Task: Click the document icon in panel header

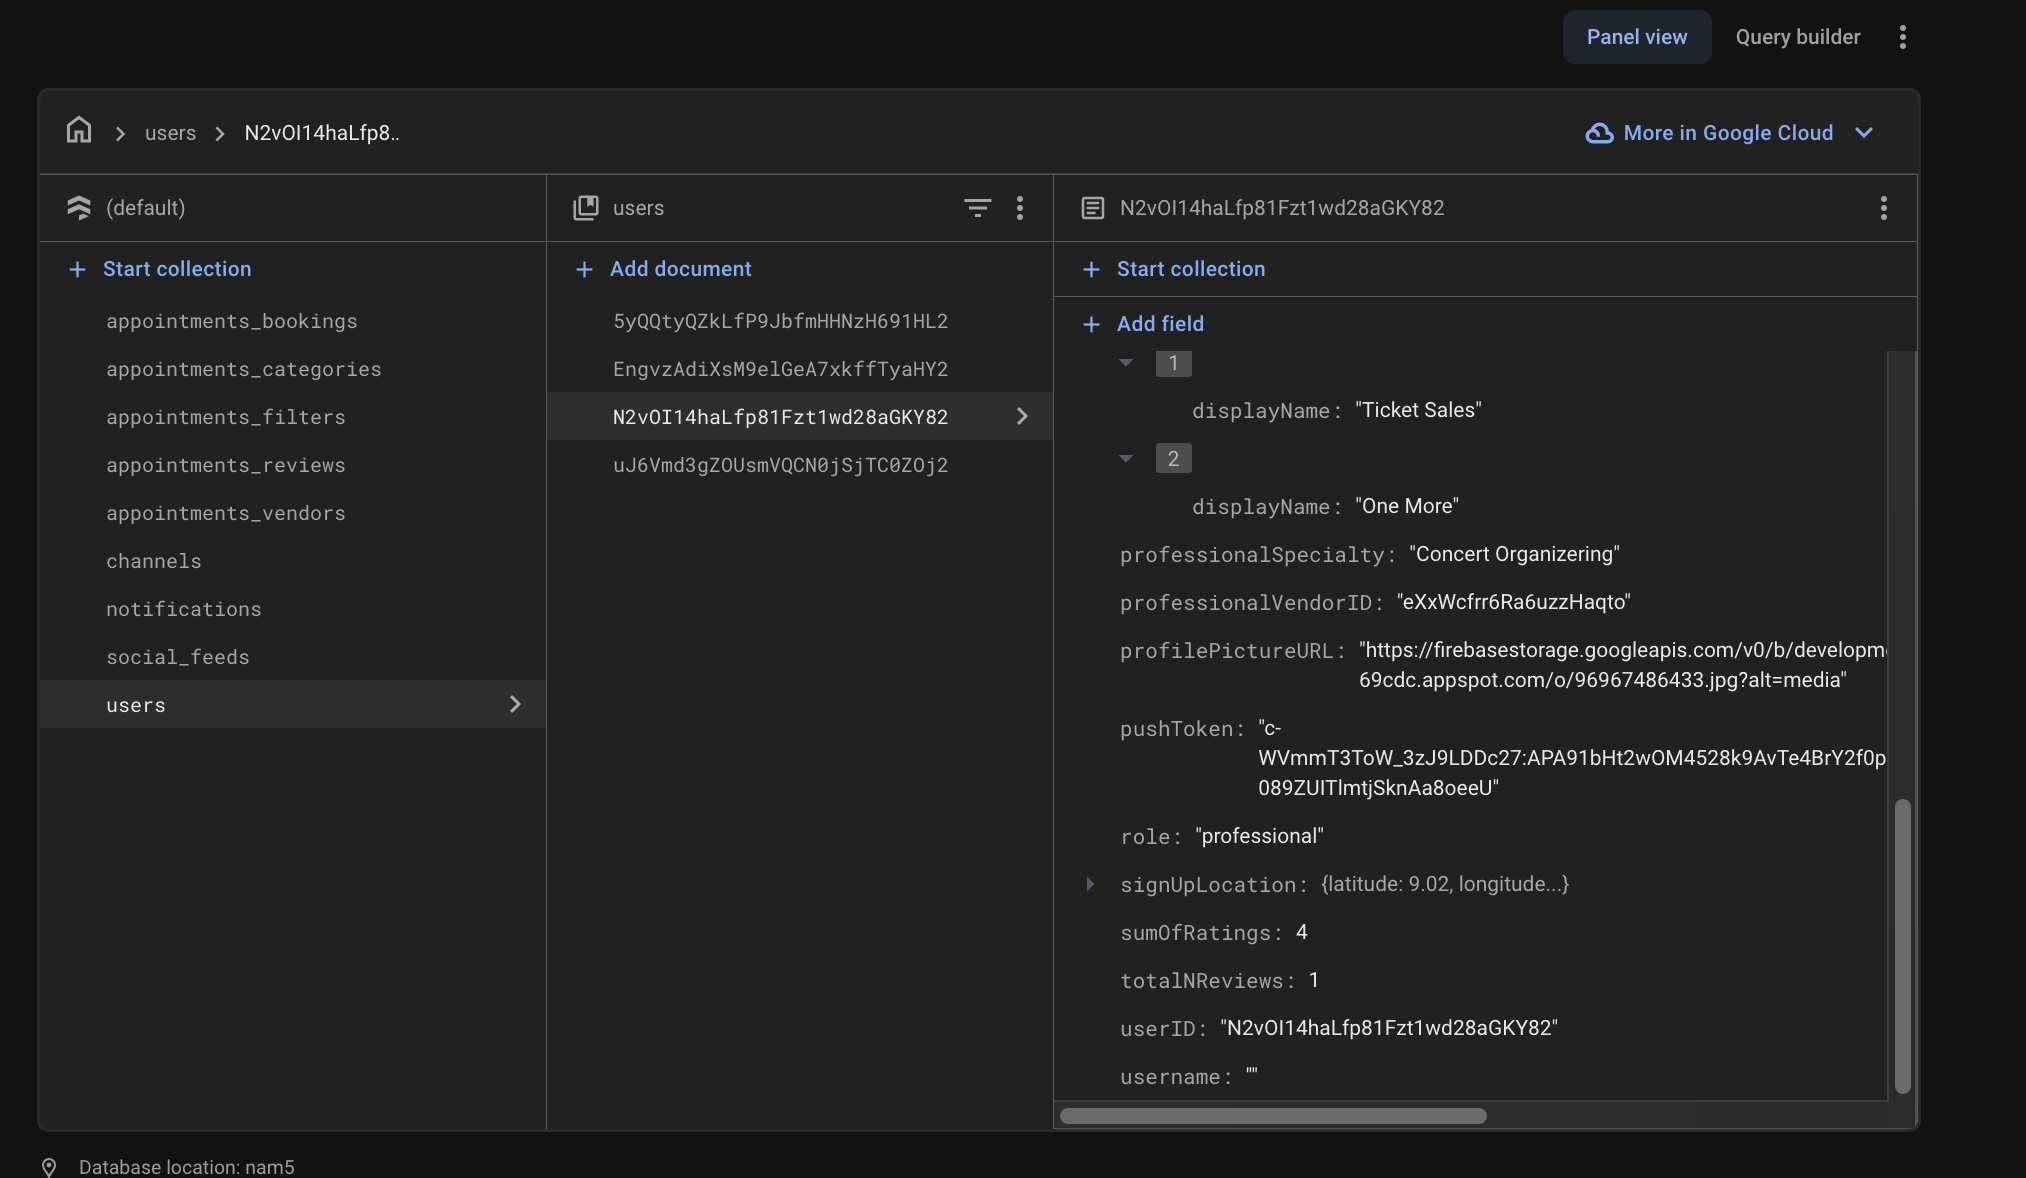Action: pyautogui.click(x=1092, y=208)
